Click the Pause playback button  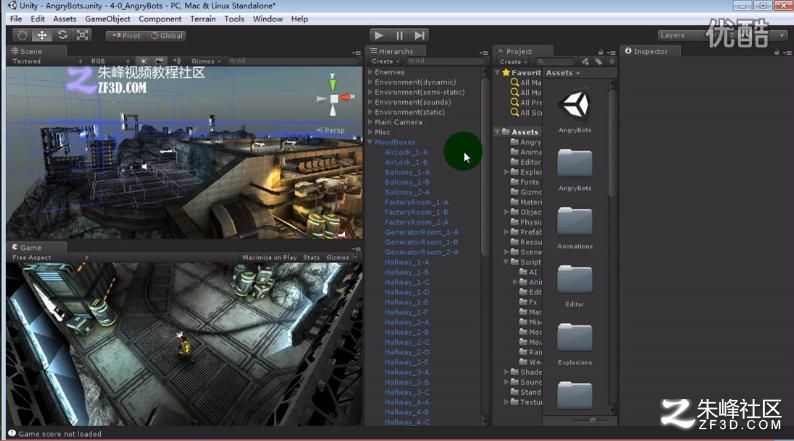399,35
